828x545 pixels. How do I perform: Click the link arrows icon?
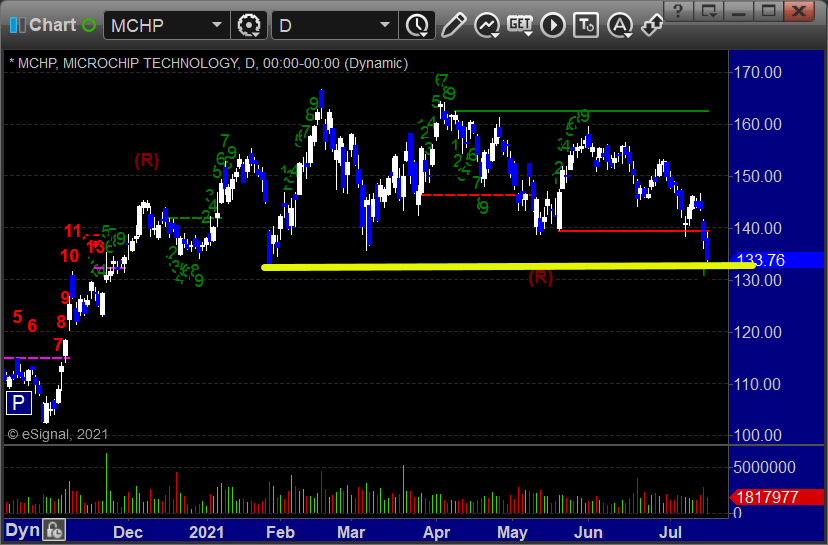click(x=652, y=25)
